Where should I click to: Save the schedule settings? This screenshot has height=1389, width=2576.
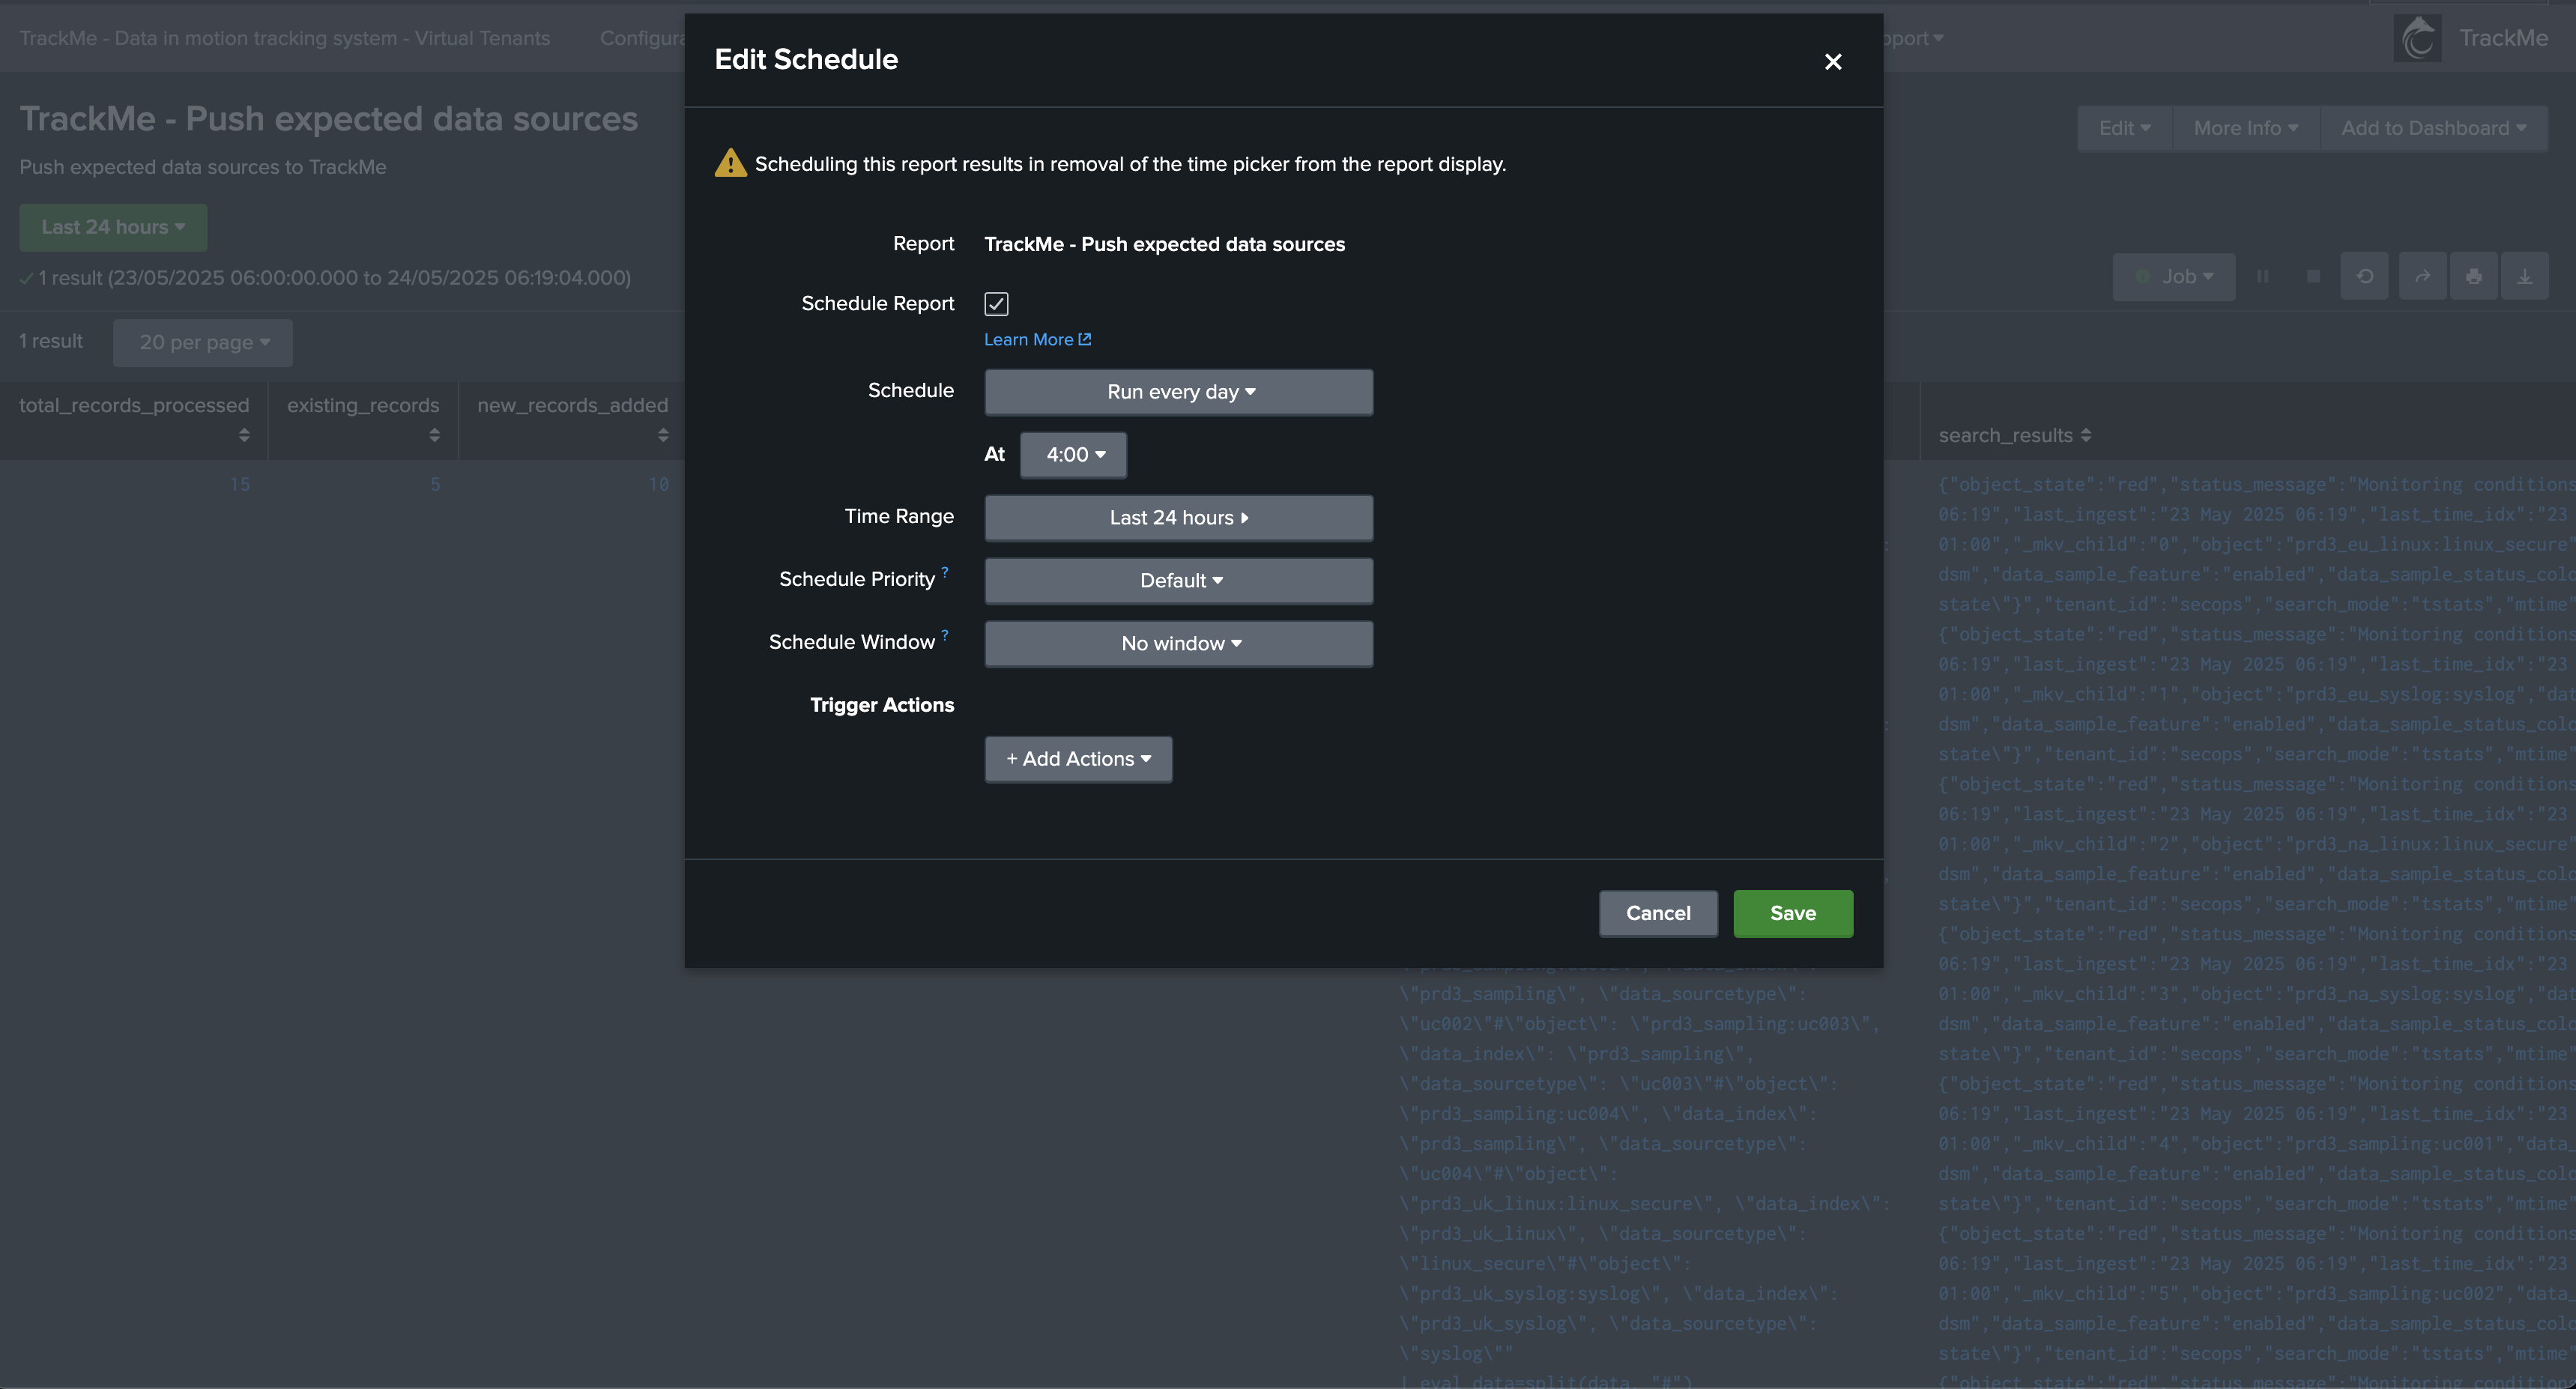pos(1792,913)
